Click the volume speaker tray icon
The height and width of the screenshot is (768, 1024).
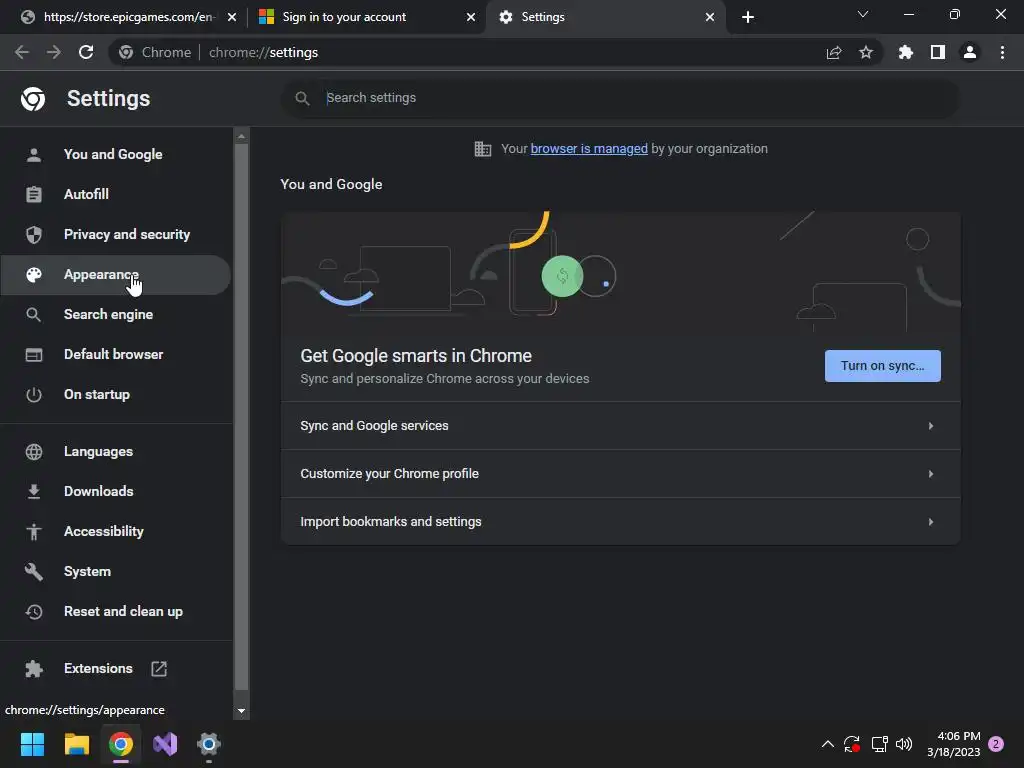(x=904, y=744)
